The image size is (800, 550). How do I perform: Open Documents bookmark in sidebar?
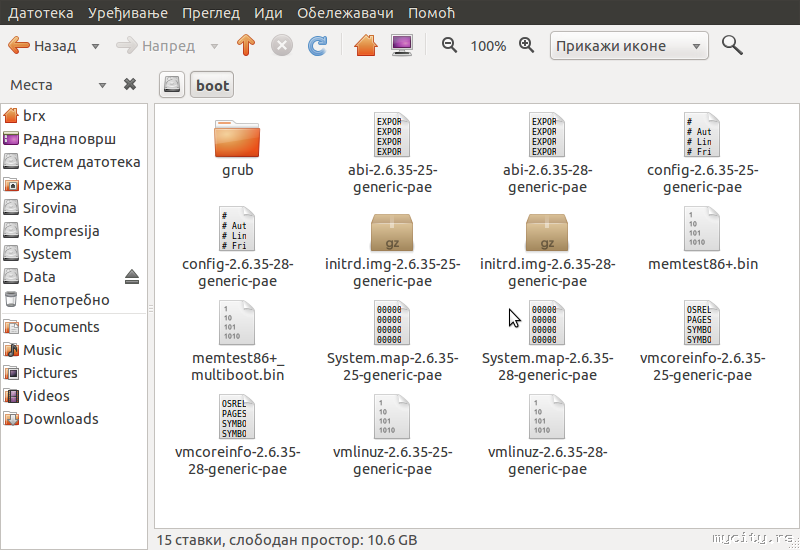point(74,327)
